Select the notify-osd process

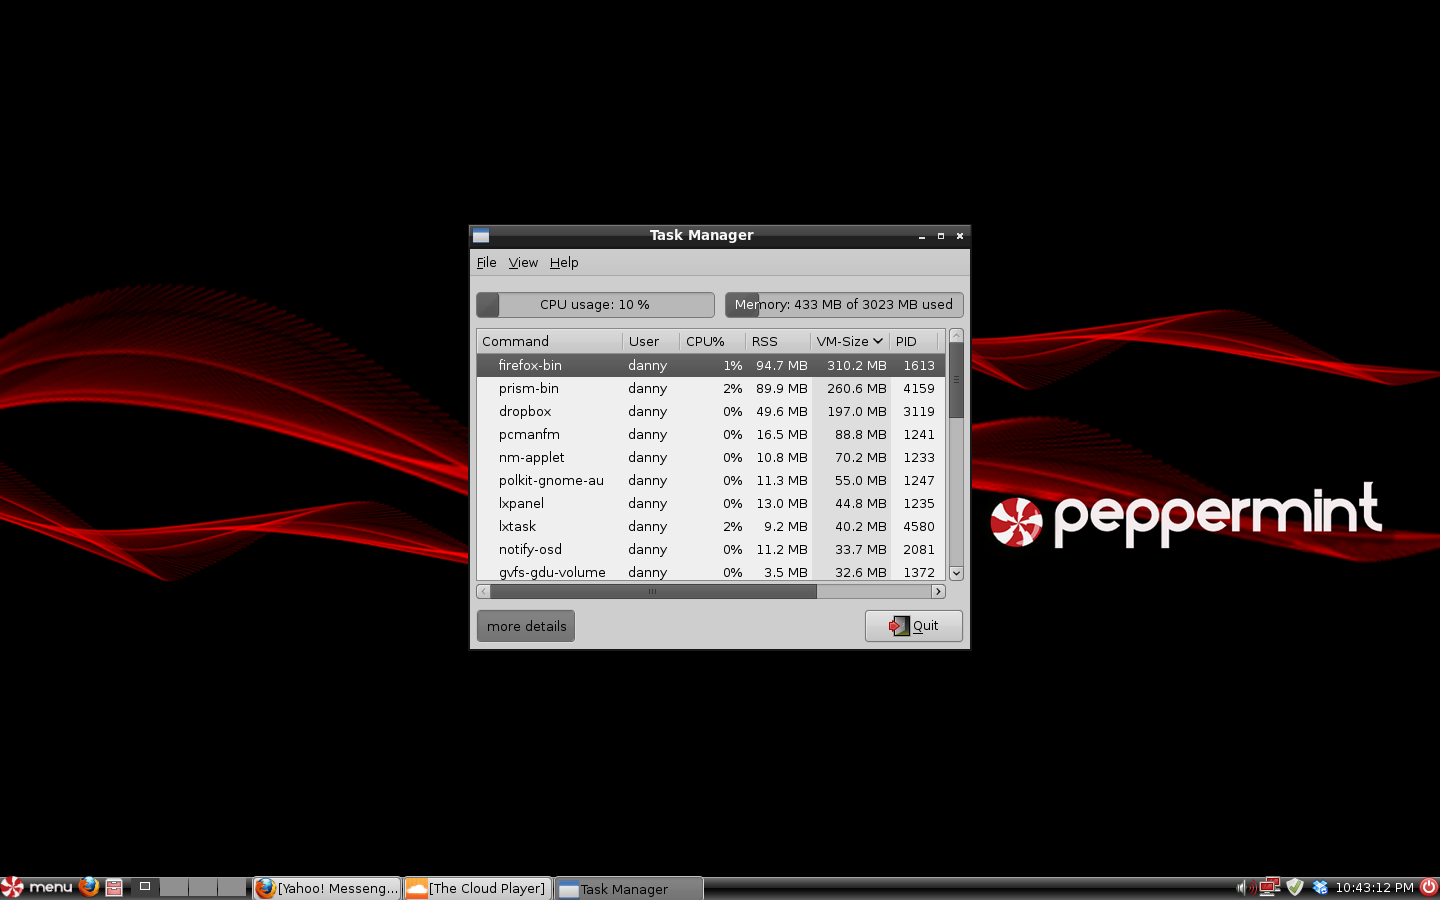click(x=711, y=550)
